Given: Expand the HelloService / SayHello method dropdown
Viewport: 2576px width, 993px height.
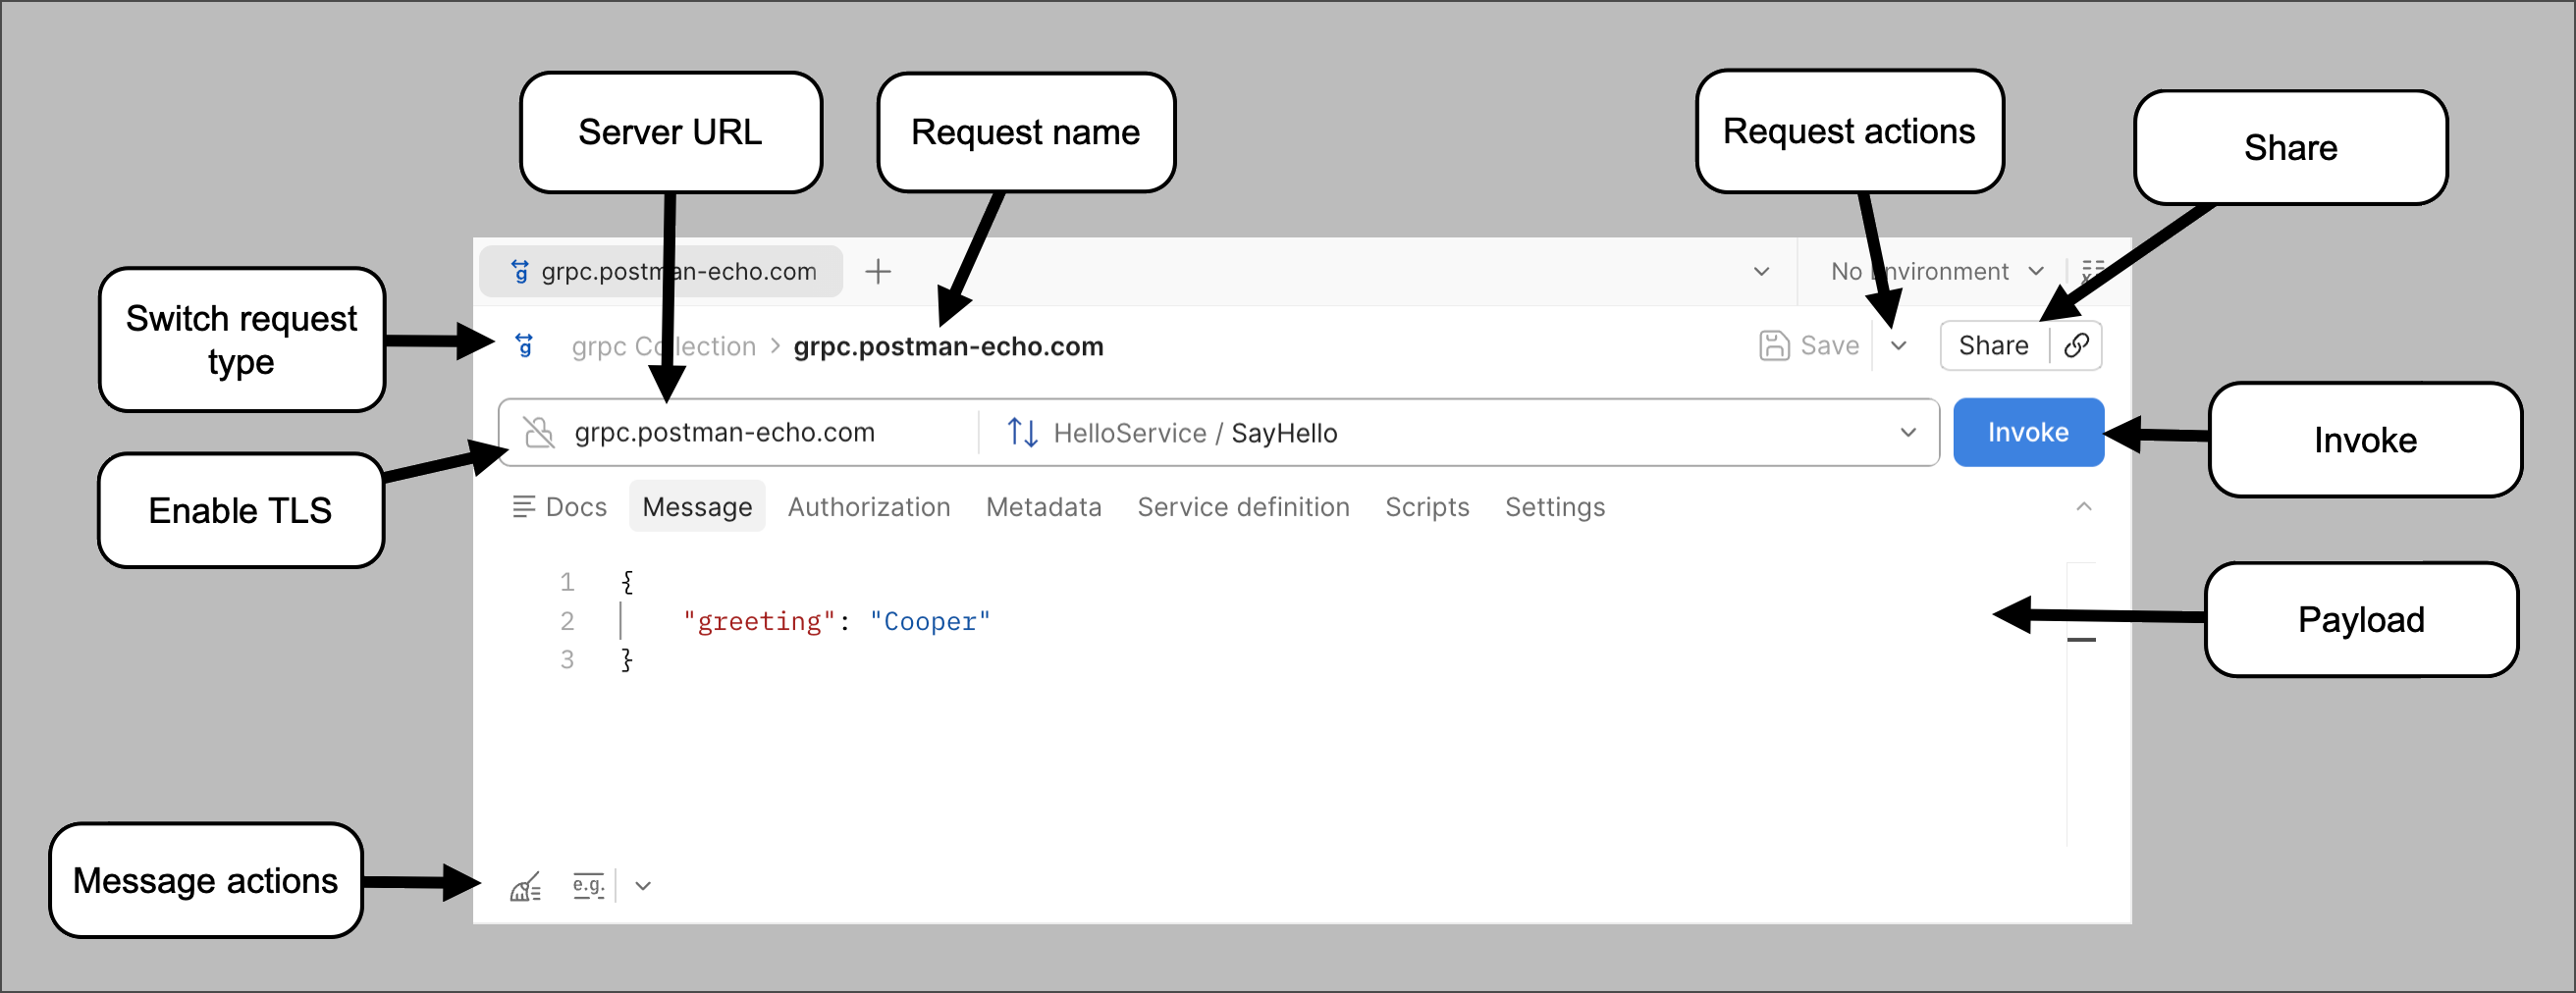Looking at the screenshot, I should pos(1908,432).
